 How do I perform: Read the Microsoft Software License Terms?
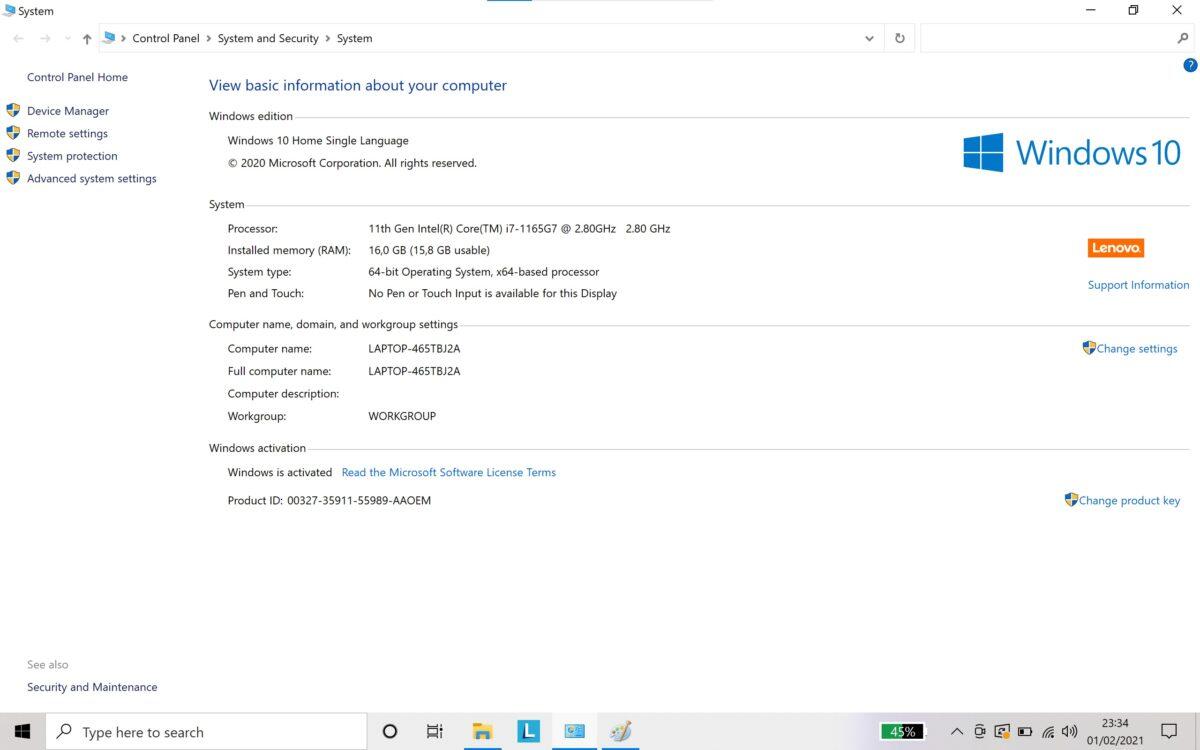coord(449,472)
